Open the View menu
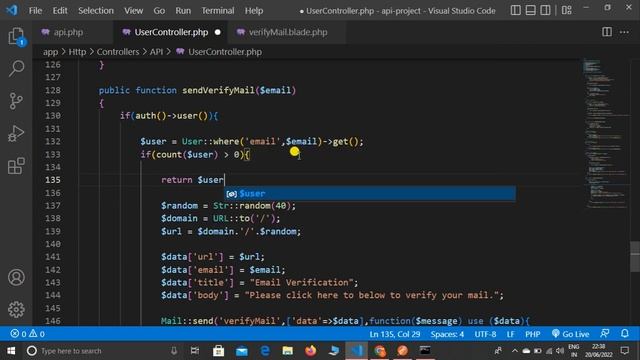640x360 pixels. 133,11
